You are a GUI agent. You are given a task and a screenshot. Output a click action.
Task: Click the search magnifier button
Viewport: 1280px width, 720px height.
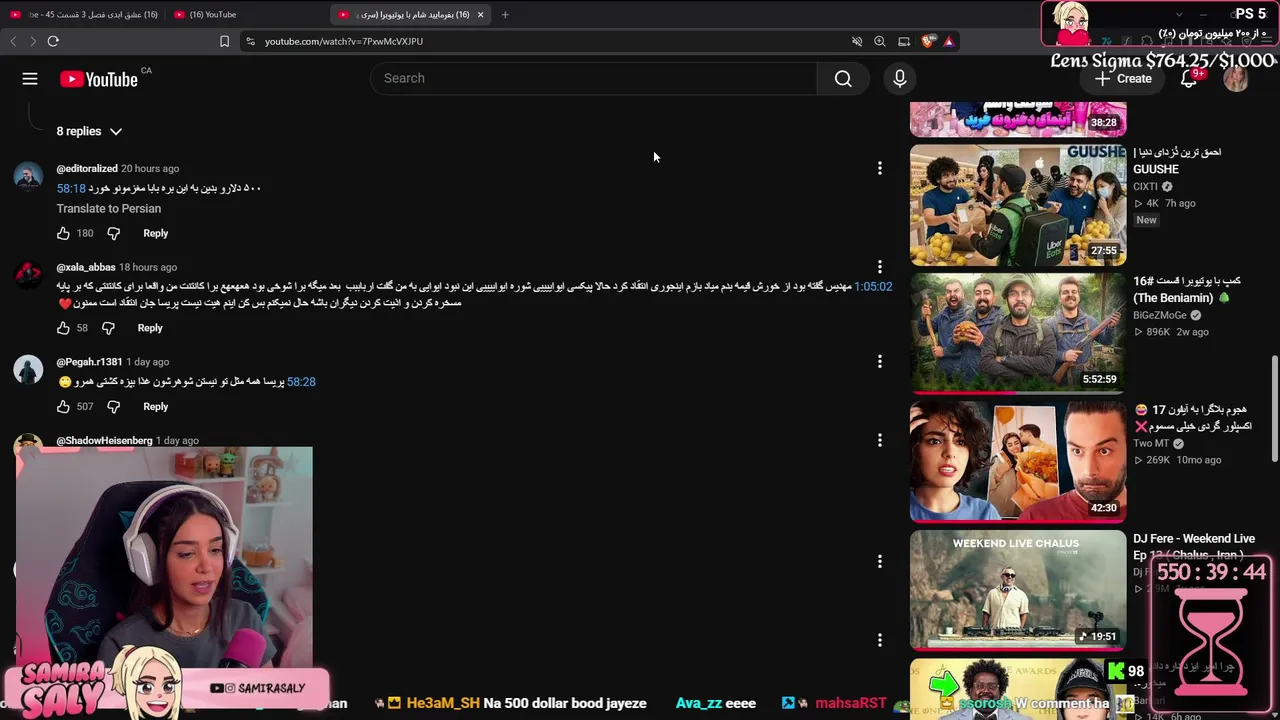(843, 79)
